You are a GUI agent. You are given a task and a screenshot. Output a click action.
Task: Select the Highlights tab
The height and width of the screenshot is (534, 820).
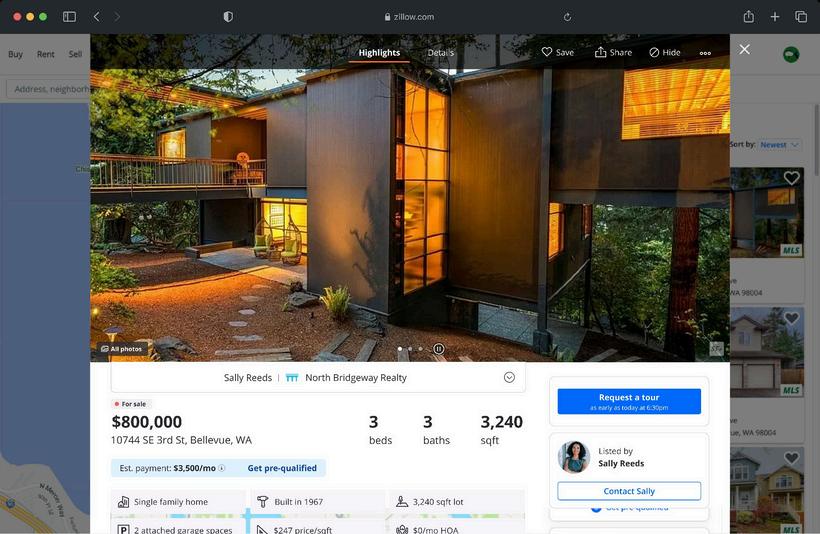[x=379, y=53]
